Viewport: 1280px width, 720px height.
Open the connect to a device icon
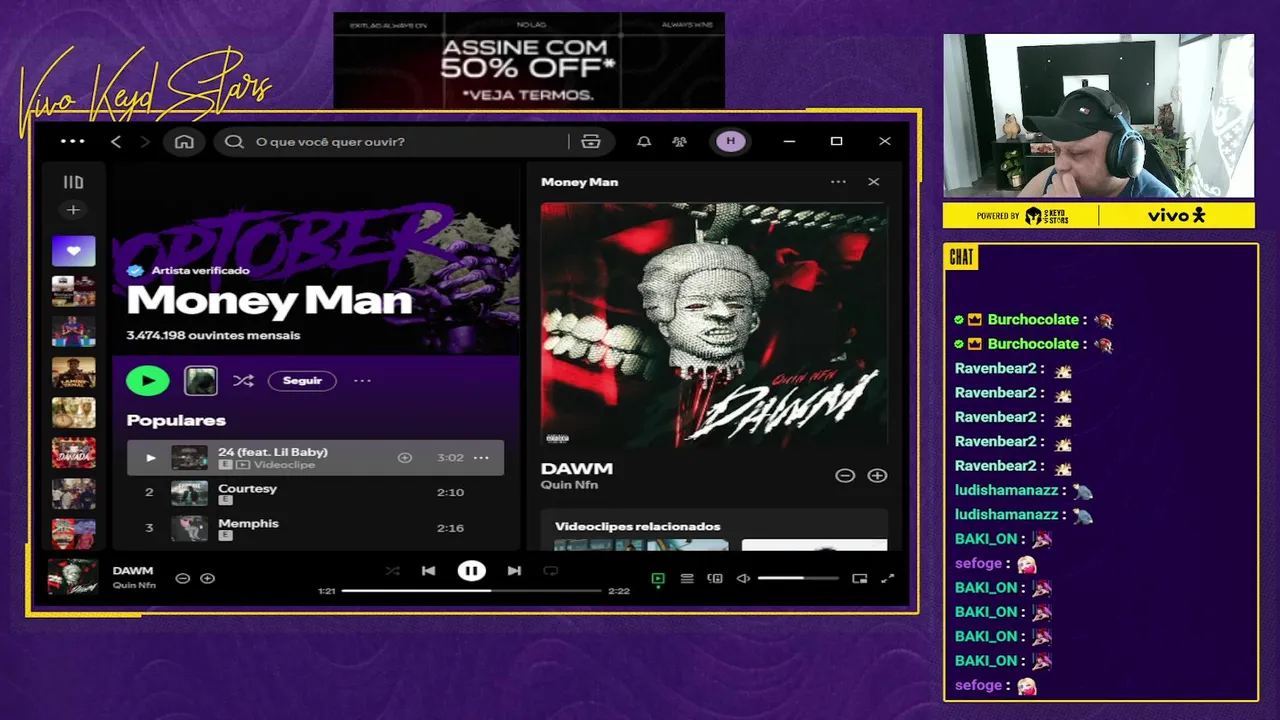coord(715,578)
